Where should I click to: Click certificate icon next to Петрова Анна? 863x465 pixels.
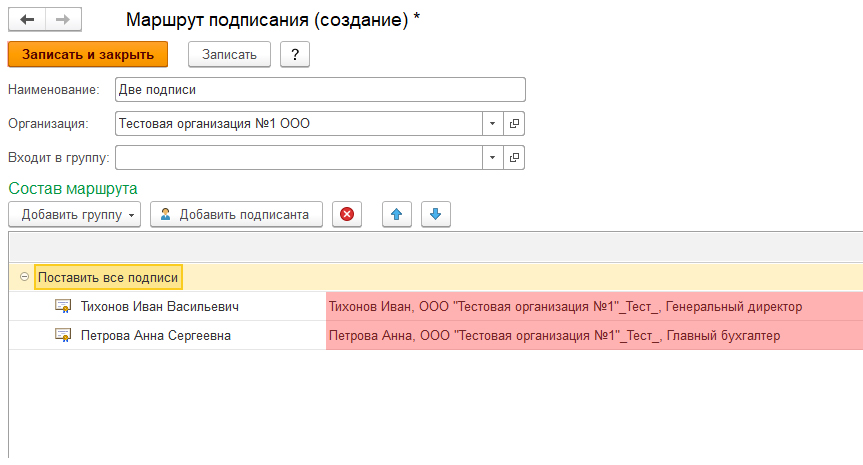coord(63,335)
